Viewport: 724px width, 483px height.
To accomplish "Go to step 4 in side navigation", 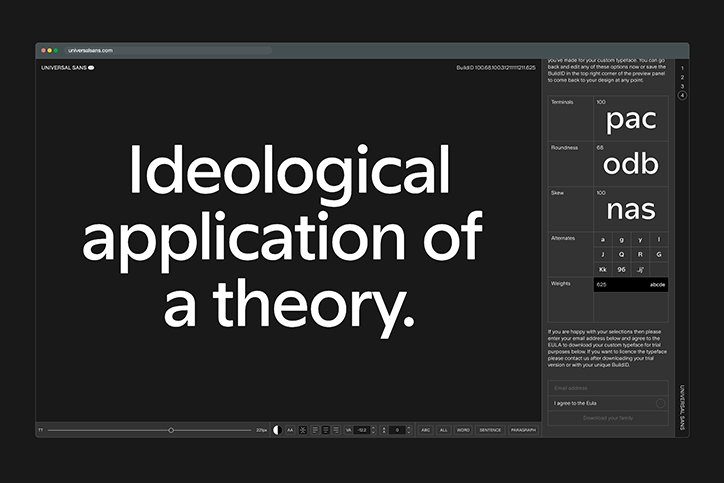I will pyautogui.click(x=682, y=96).
